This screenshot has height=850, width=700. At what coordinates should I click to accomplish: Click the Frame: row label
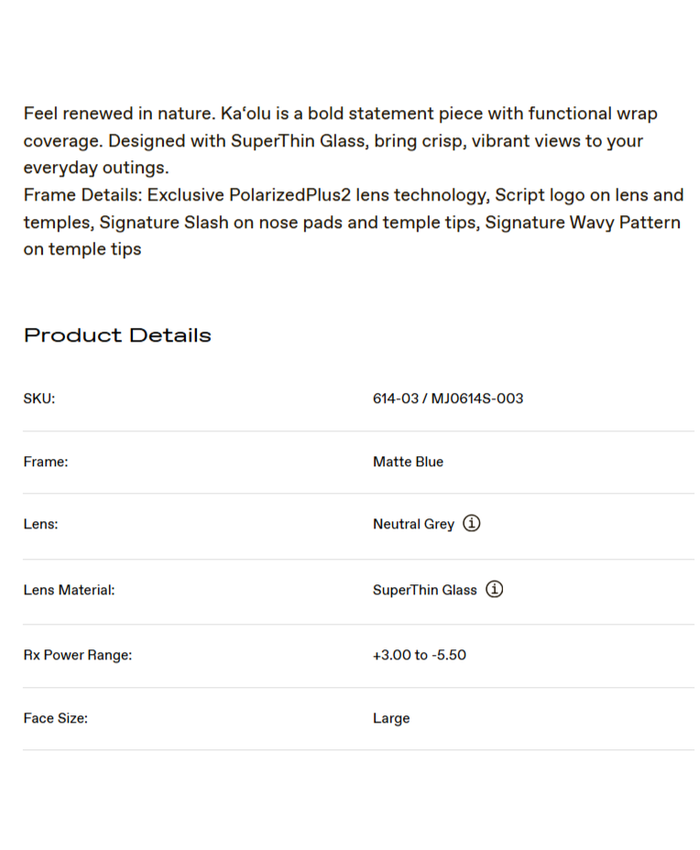45,462
